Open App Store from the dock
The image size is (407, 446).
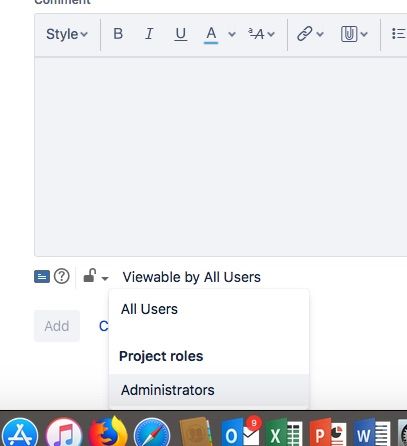20,432
